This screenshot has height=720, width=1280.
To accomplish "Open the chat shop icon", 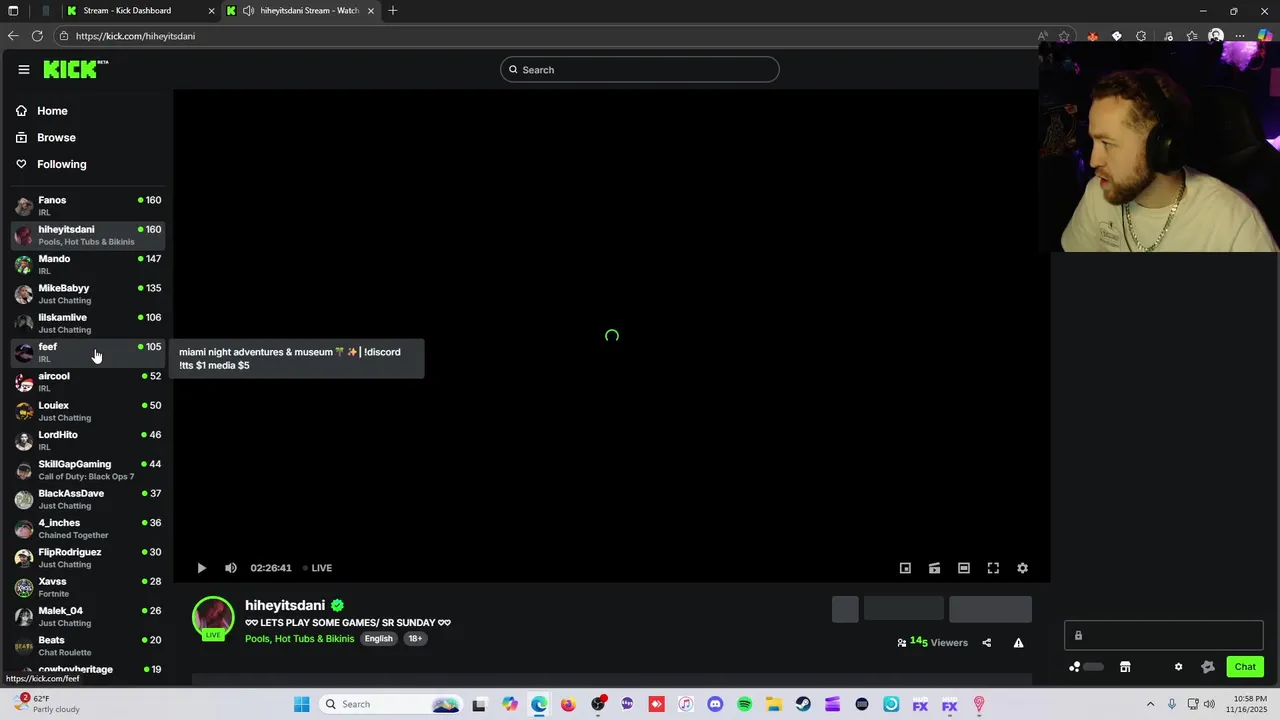I will tap(1125, 667).
